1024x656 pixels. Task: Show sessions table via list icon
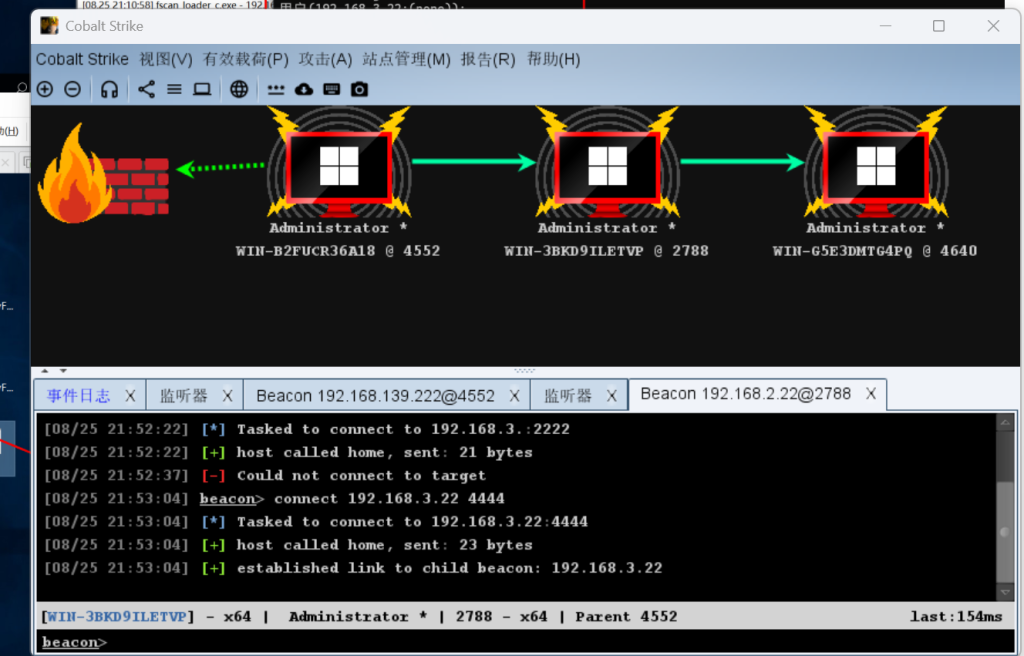(x=174, y=89)
